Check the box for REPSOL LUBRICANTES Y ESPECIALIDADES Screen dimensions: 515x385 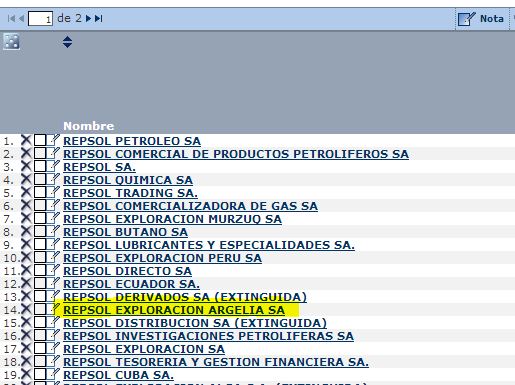[x=40, y=244]
